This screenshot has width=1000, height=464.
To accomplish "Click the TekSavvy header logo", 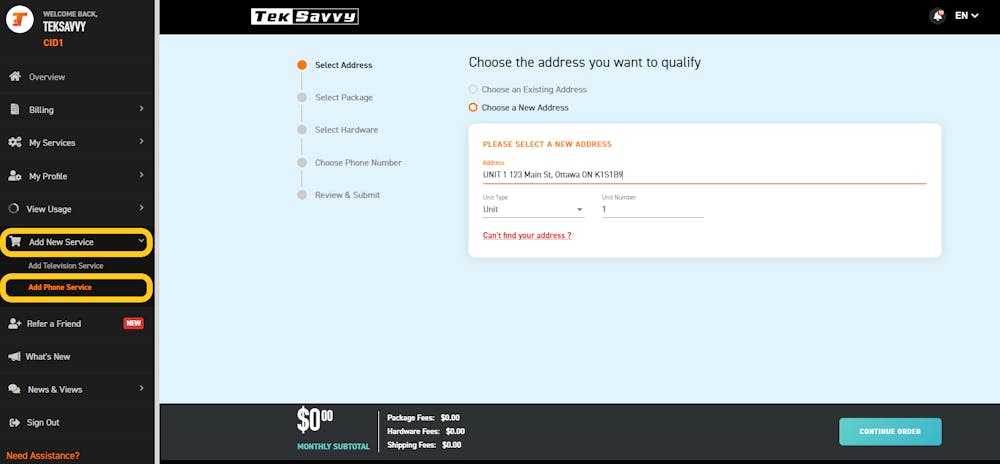I will click(305, 17).
